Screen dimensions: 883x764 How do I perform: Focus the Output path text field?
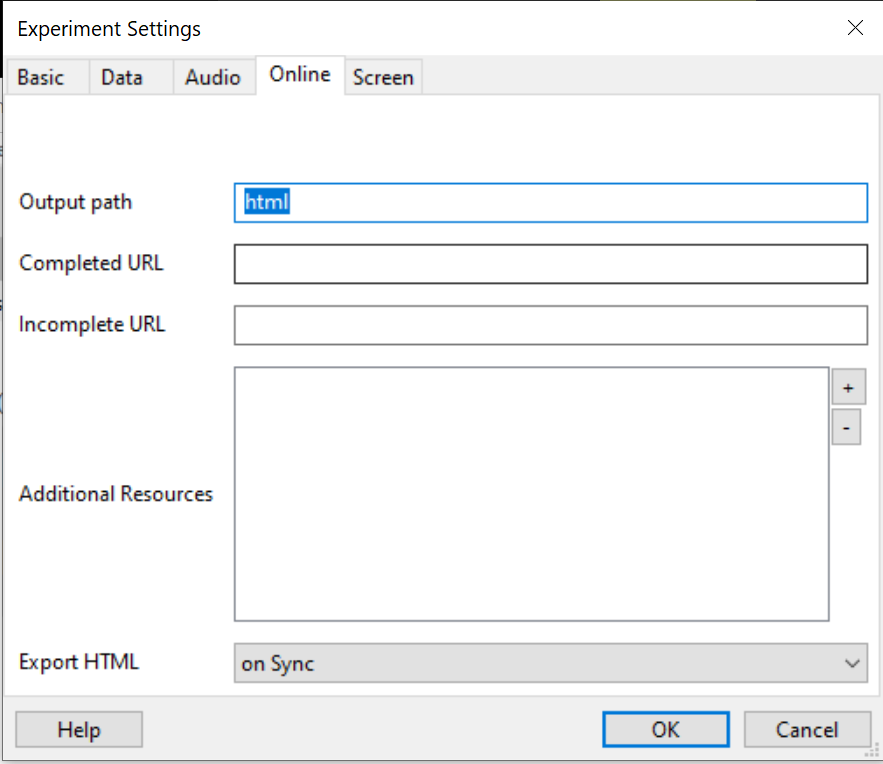click(550, 202)
